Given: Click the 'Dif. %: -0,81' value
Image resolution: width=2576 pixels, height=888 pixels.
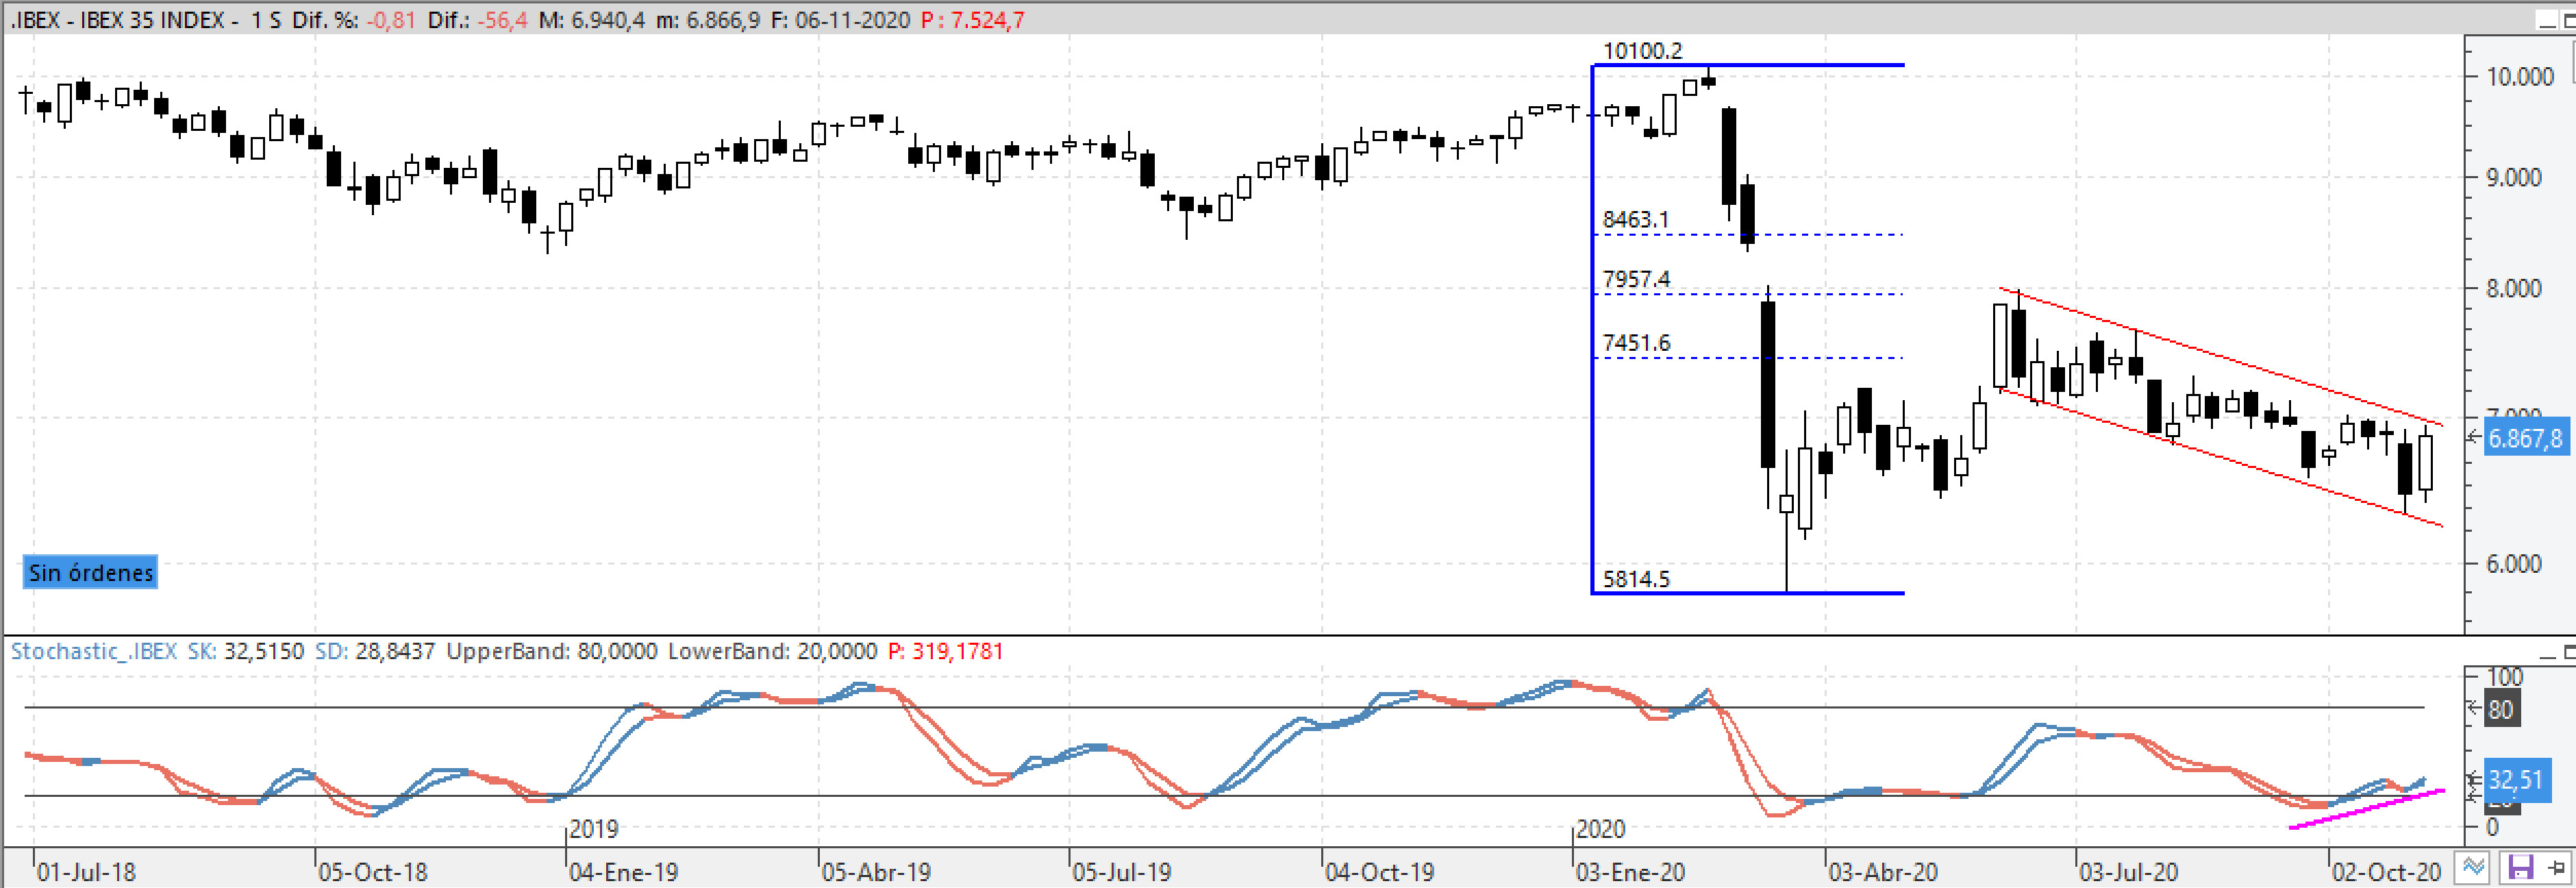Looking at the screenshot, I should click(x=353, y=20).
